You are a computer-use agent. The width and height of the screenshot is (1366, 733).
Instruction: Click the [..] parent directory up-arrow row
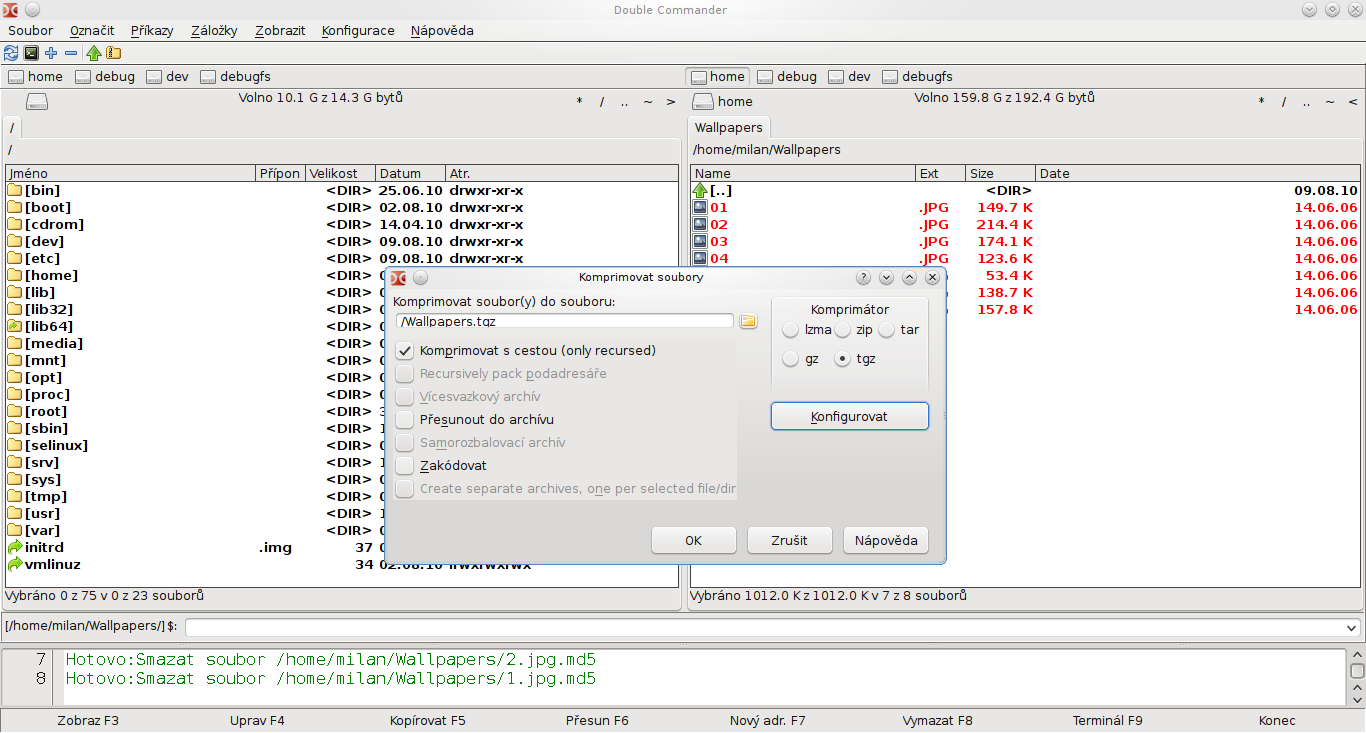coord(1025,190)
